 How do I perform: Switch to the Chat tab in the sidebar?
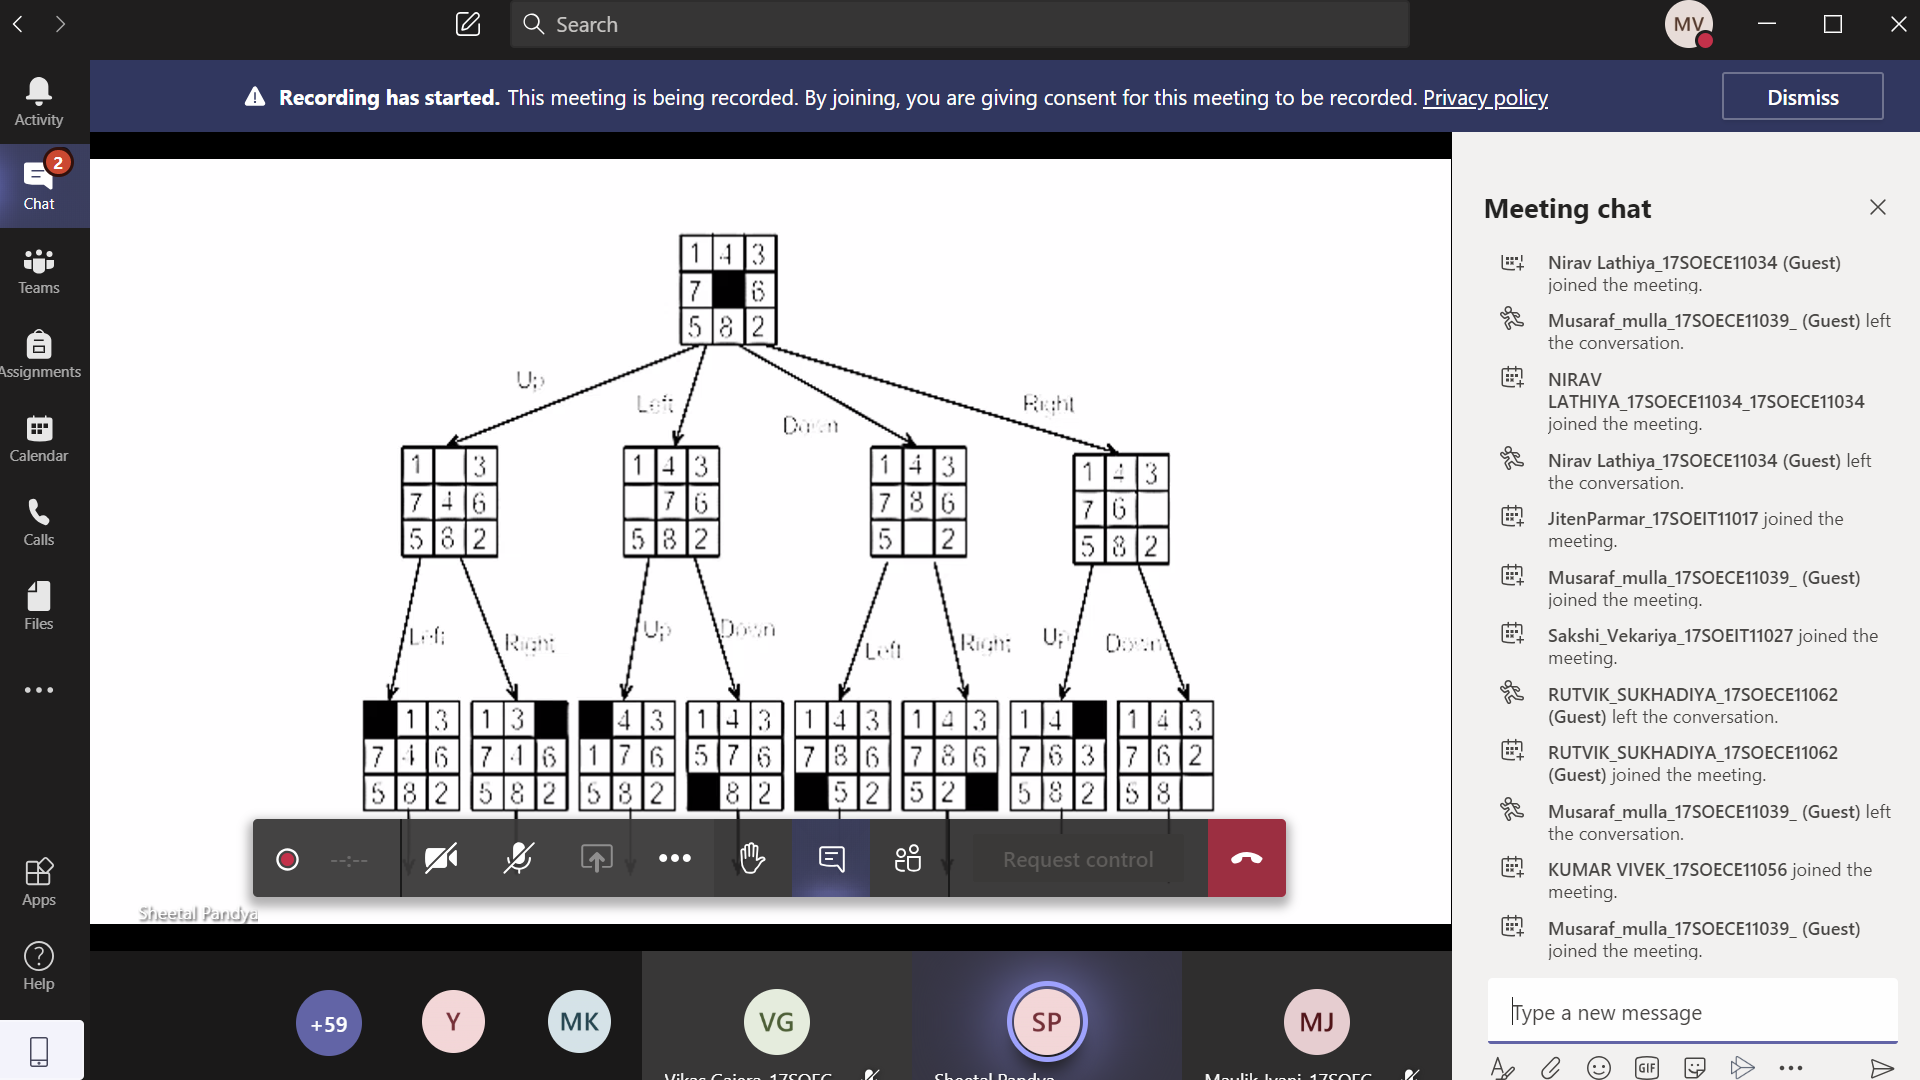[39, 186]
